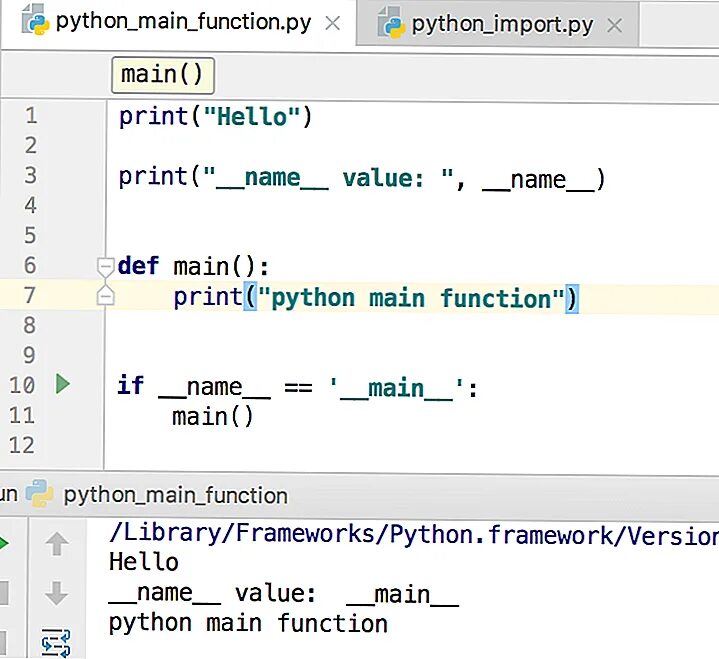Click the __name__ value print statement line
This screenshot has width=719, height=659.
click(362, 178)
